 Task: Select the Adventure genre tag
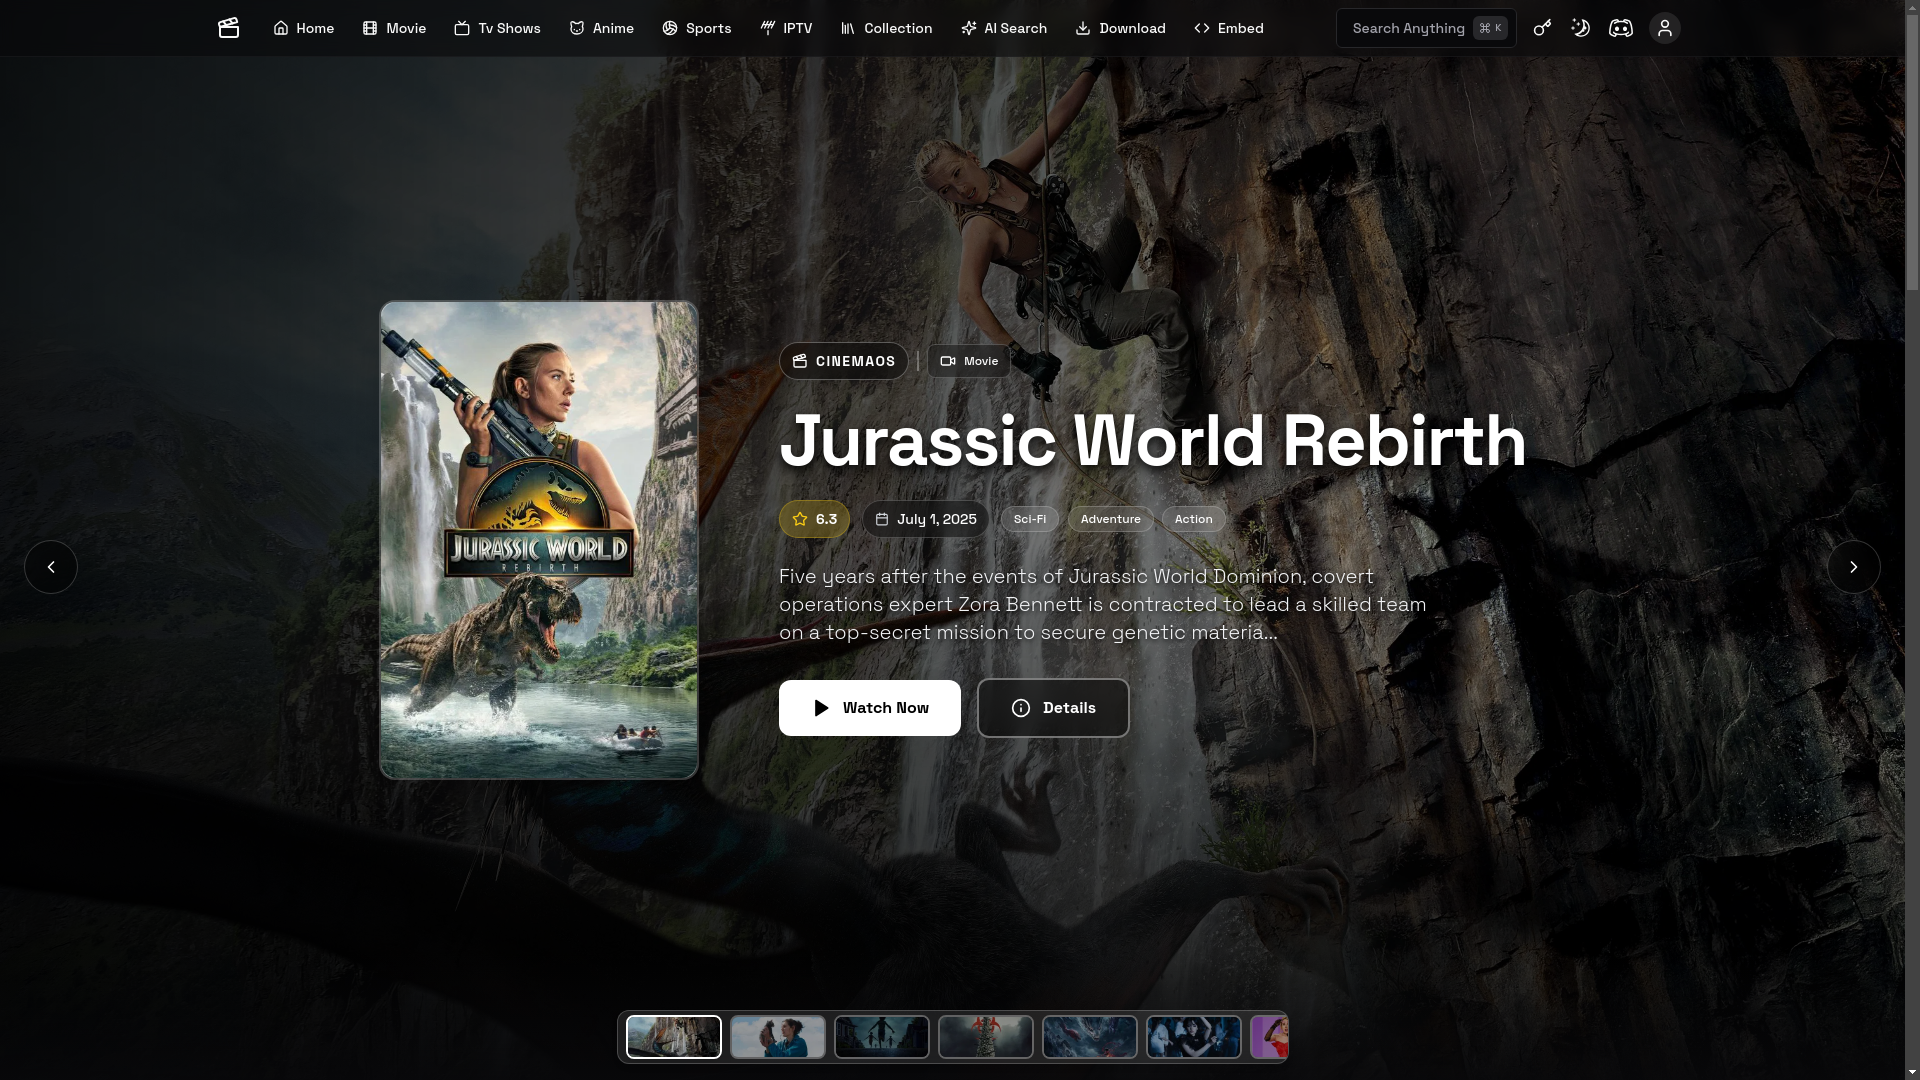1111,519
